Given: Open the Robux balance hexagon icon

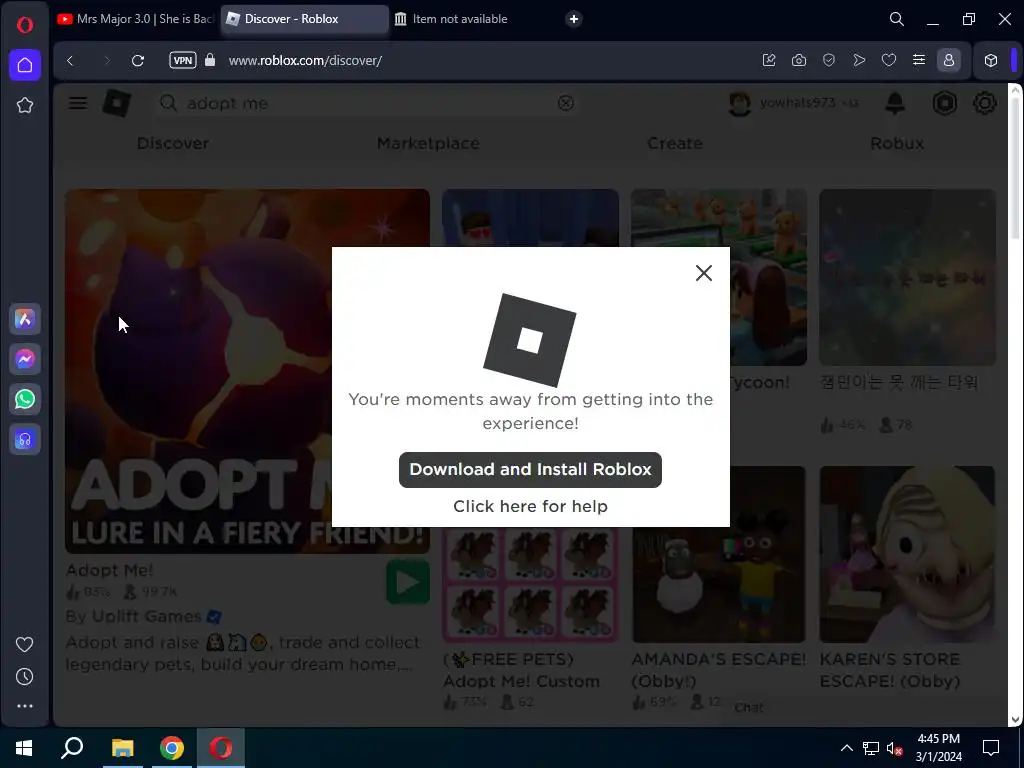Looking at the screenshot, I should point(944,103).
